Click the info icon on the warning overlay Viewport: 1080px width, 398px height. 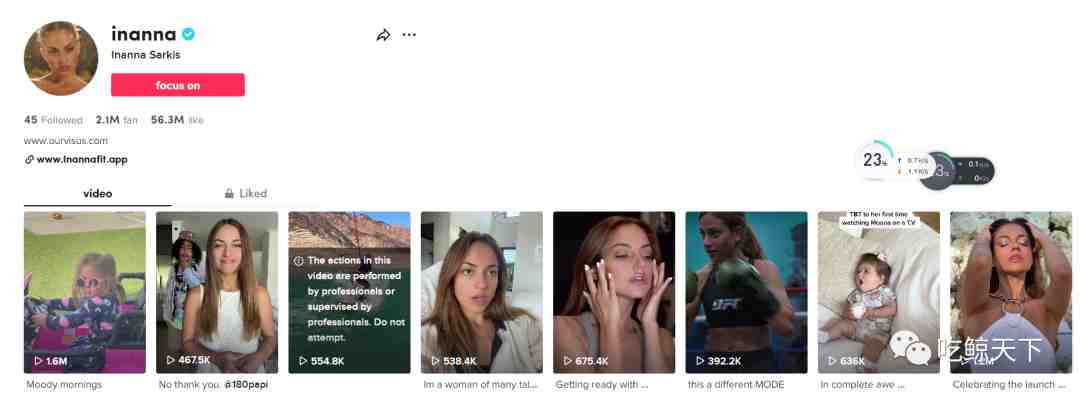(298, 261)
